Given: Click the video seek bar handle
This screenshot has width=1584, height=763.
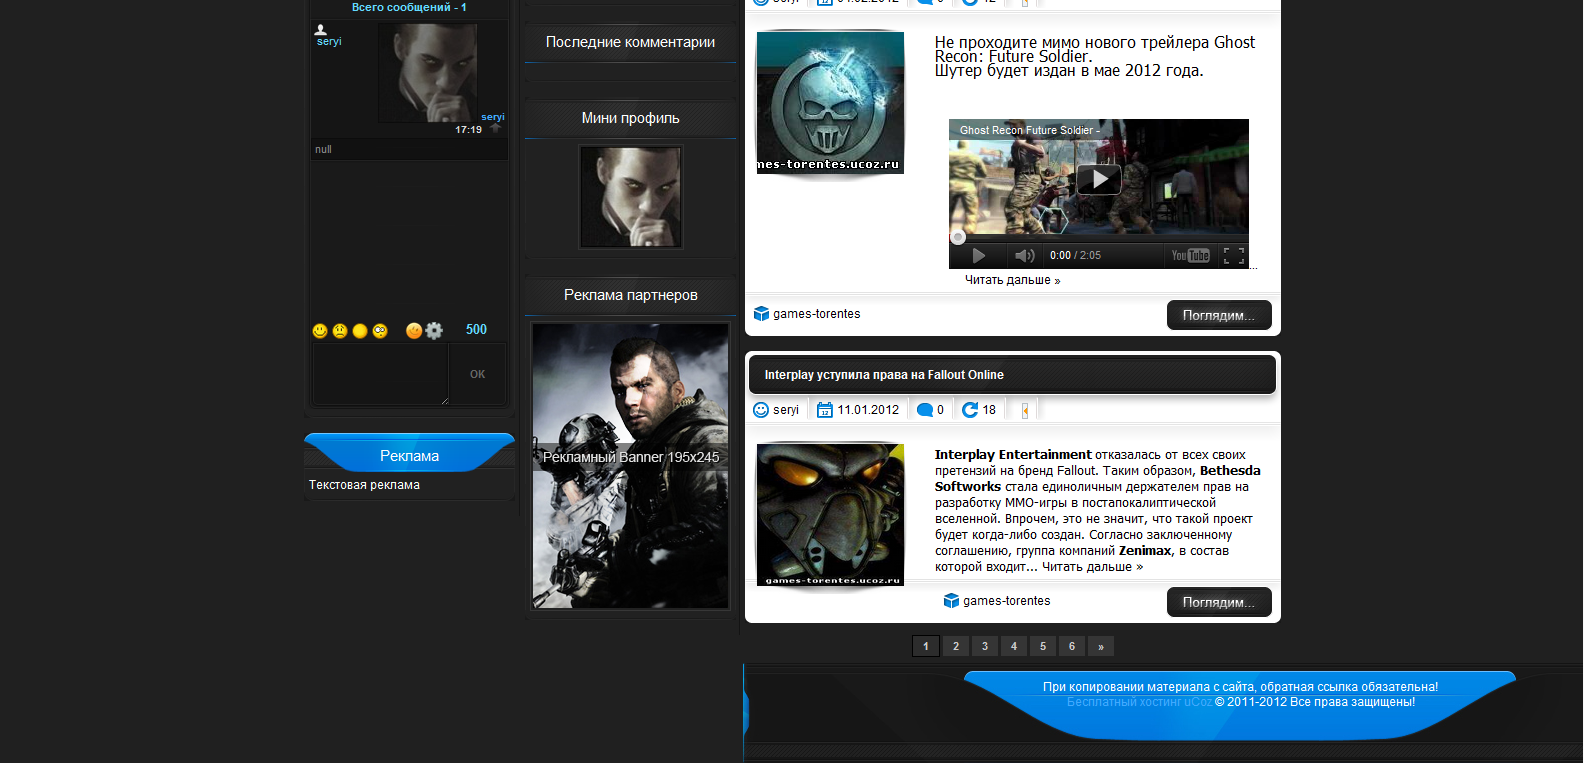Looking at the screenshot, I should click(958, 237).
